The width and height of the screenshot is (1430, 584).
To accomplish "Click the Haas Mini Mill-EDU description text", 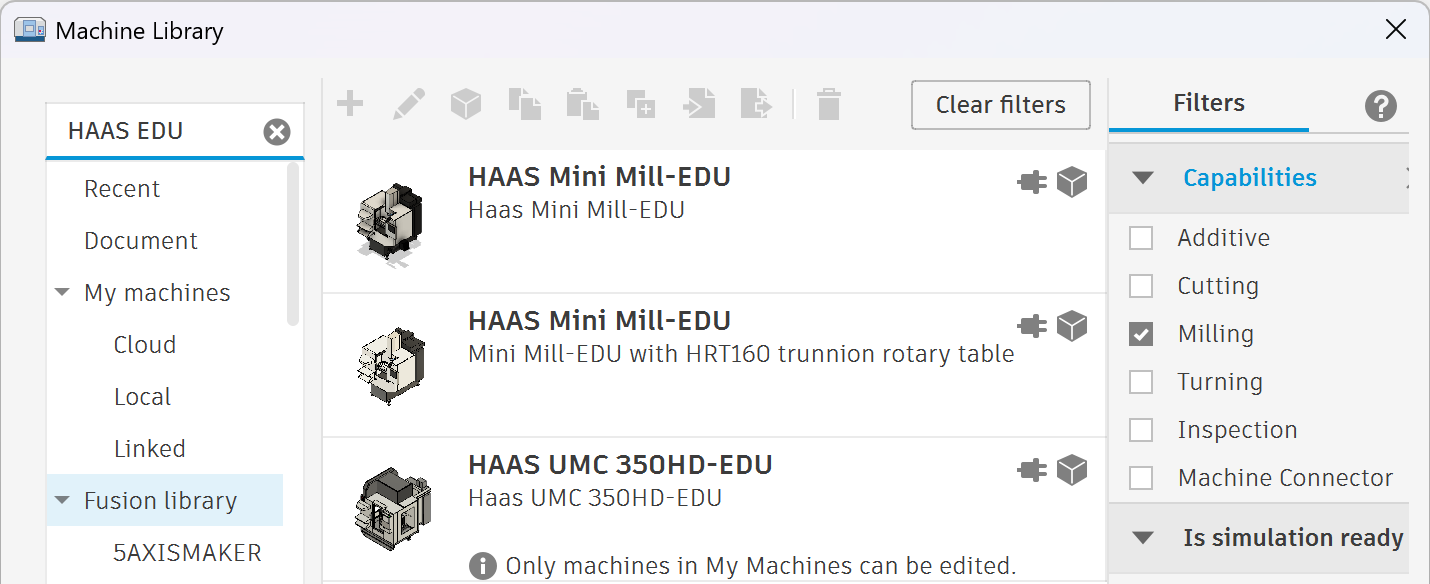I will (x=576, y=210).
